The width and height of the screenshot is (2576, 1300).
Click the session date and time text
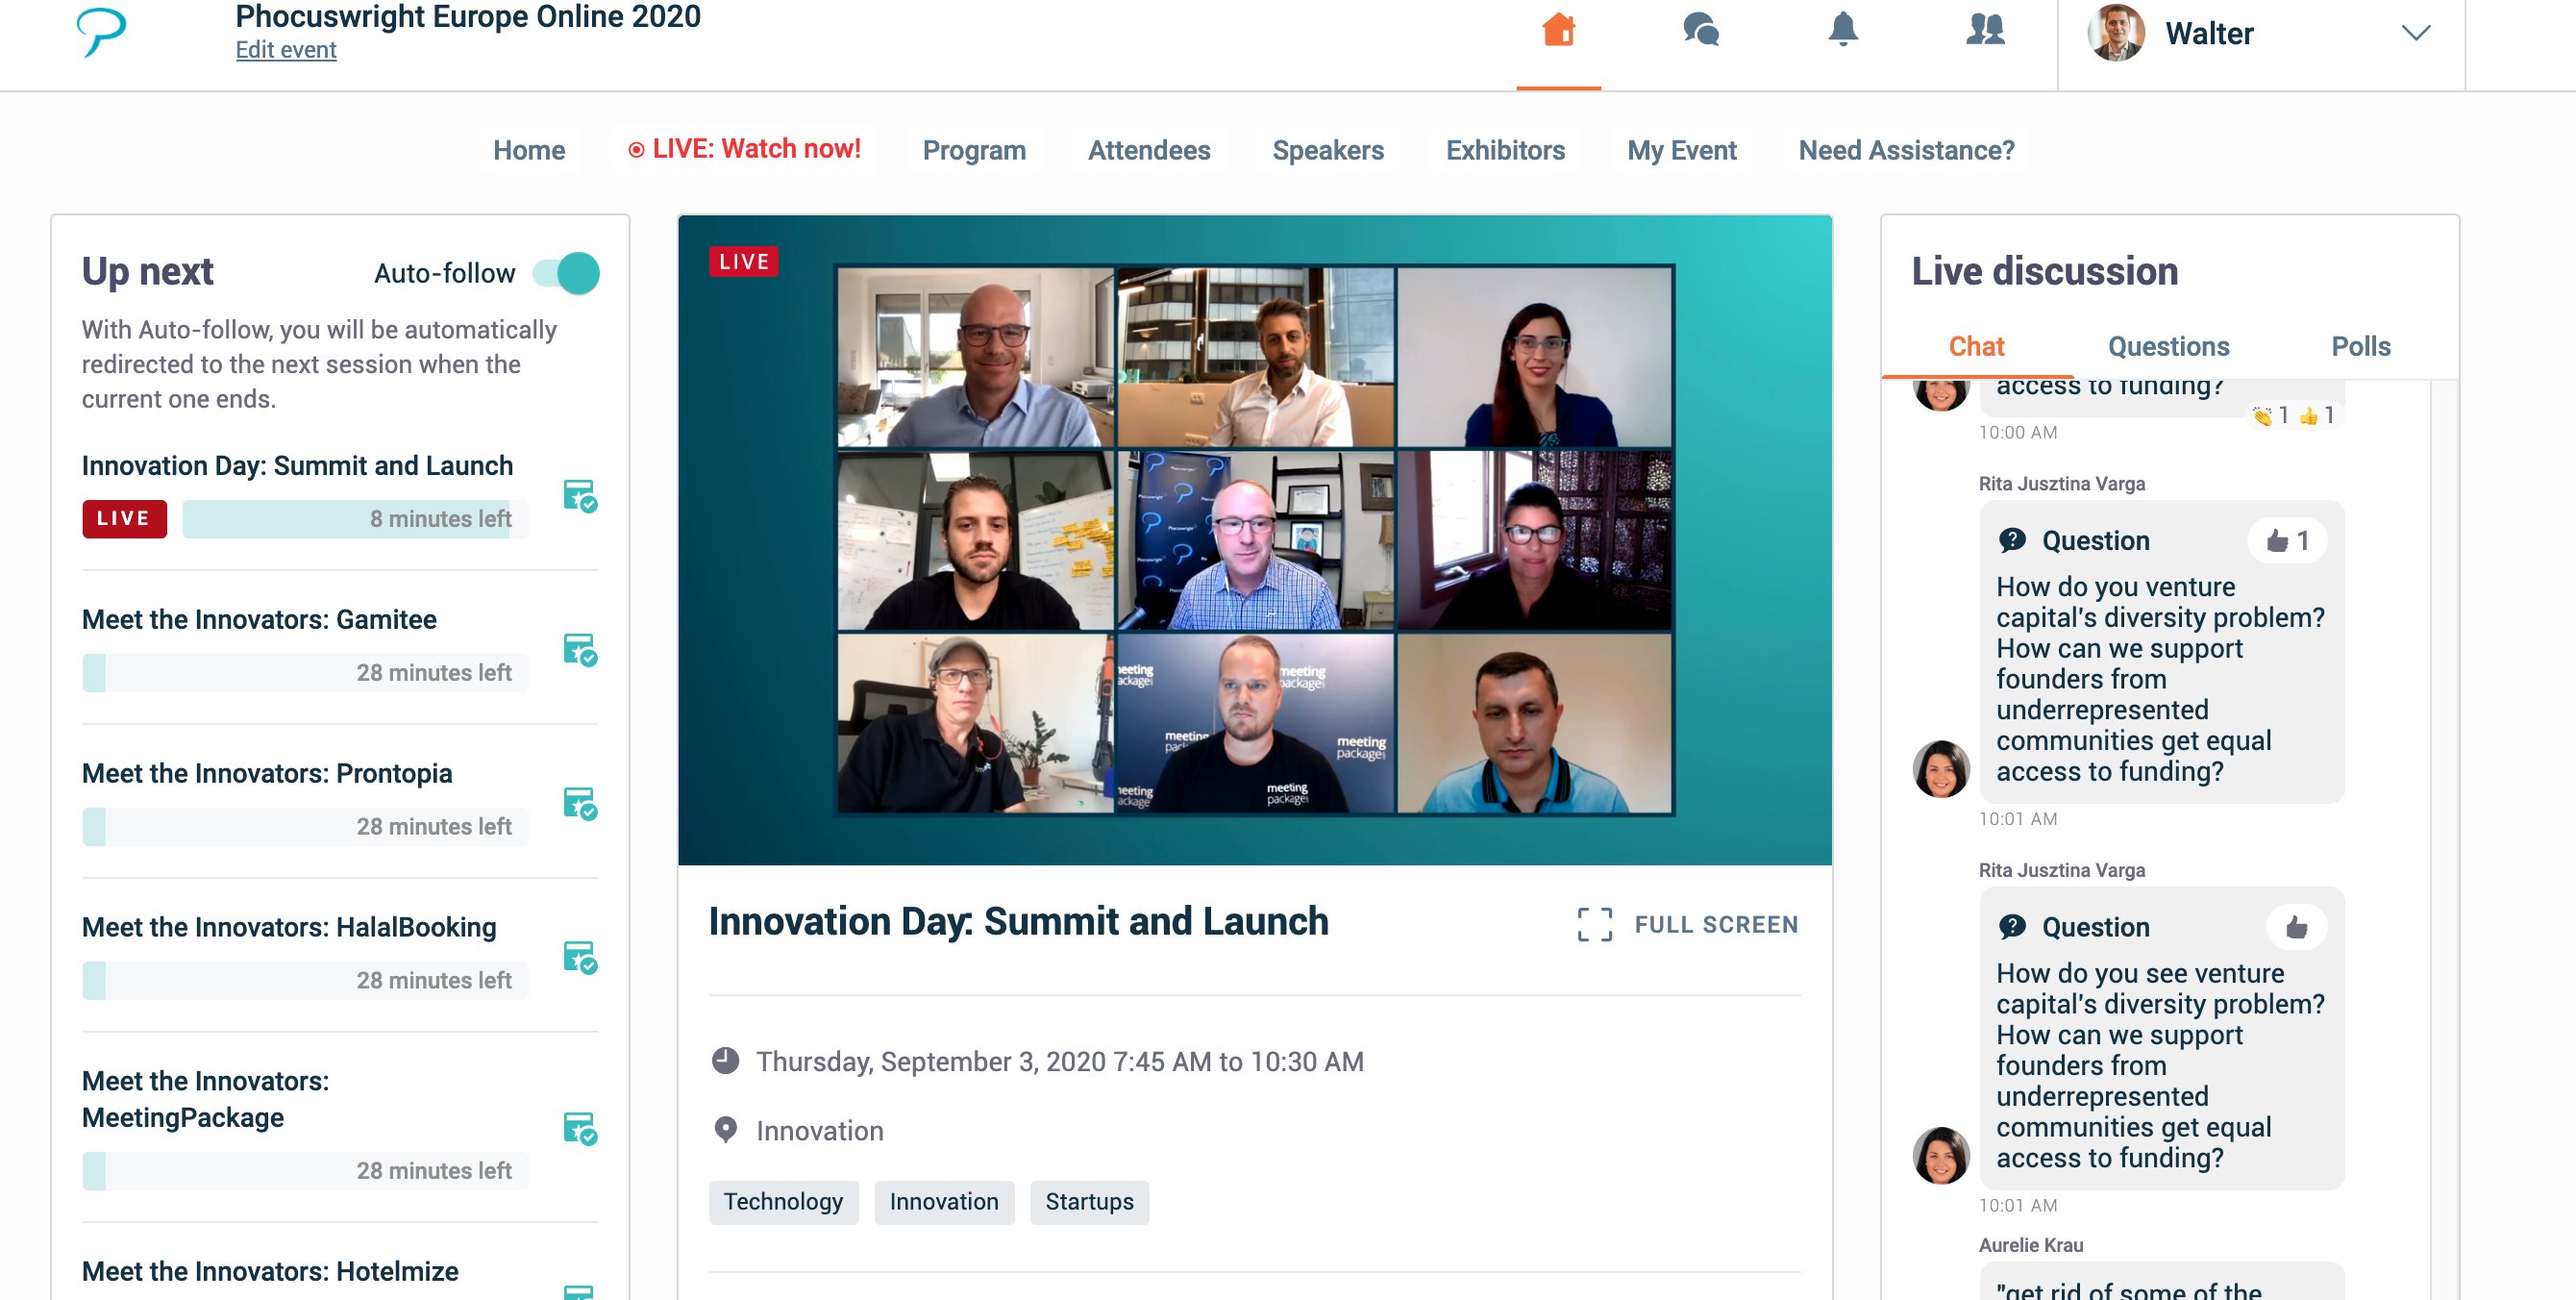point(1059,1062)
